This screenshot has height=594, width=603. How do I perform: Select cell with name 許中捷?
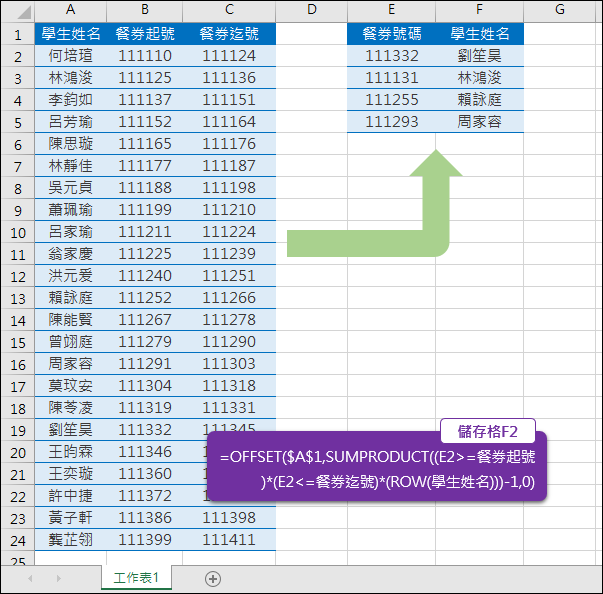coord(71,496)
